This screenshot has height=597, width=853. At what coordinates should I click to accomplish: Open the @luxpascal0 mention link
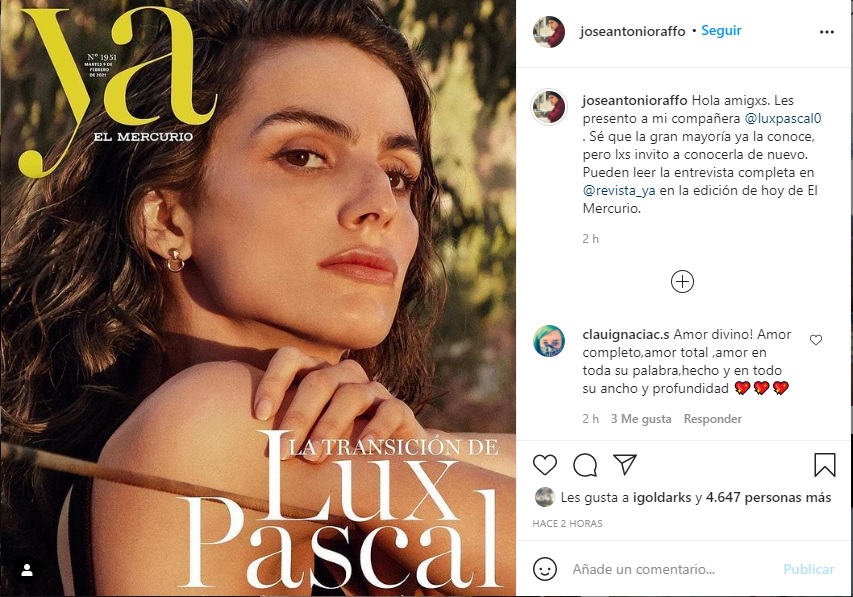tap(783, 118)
